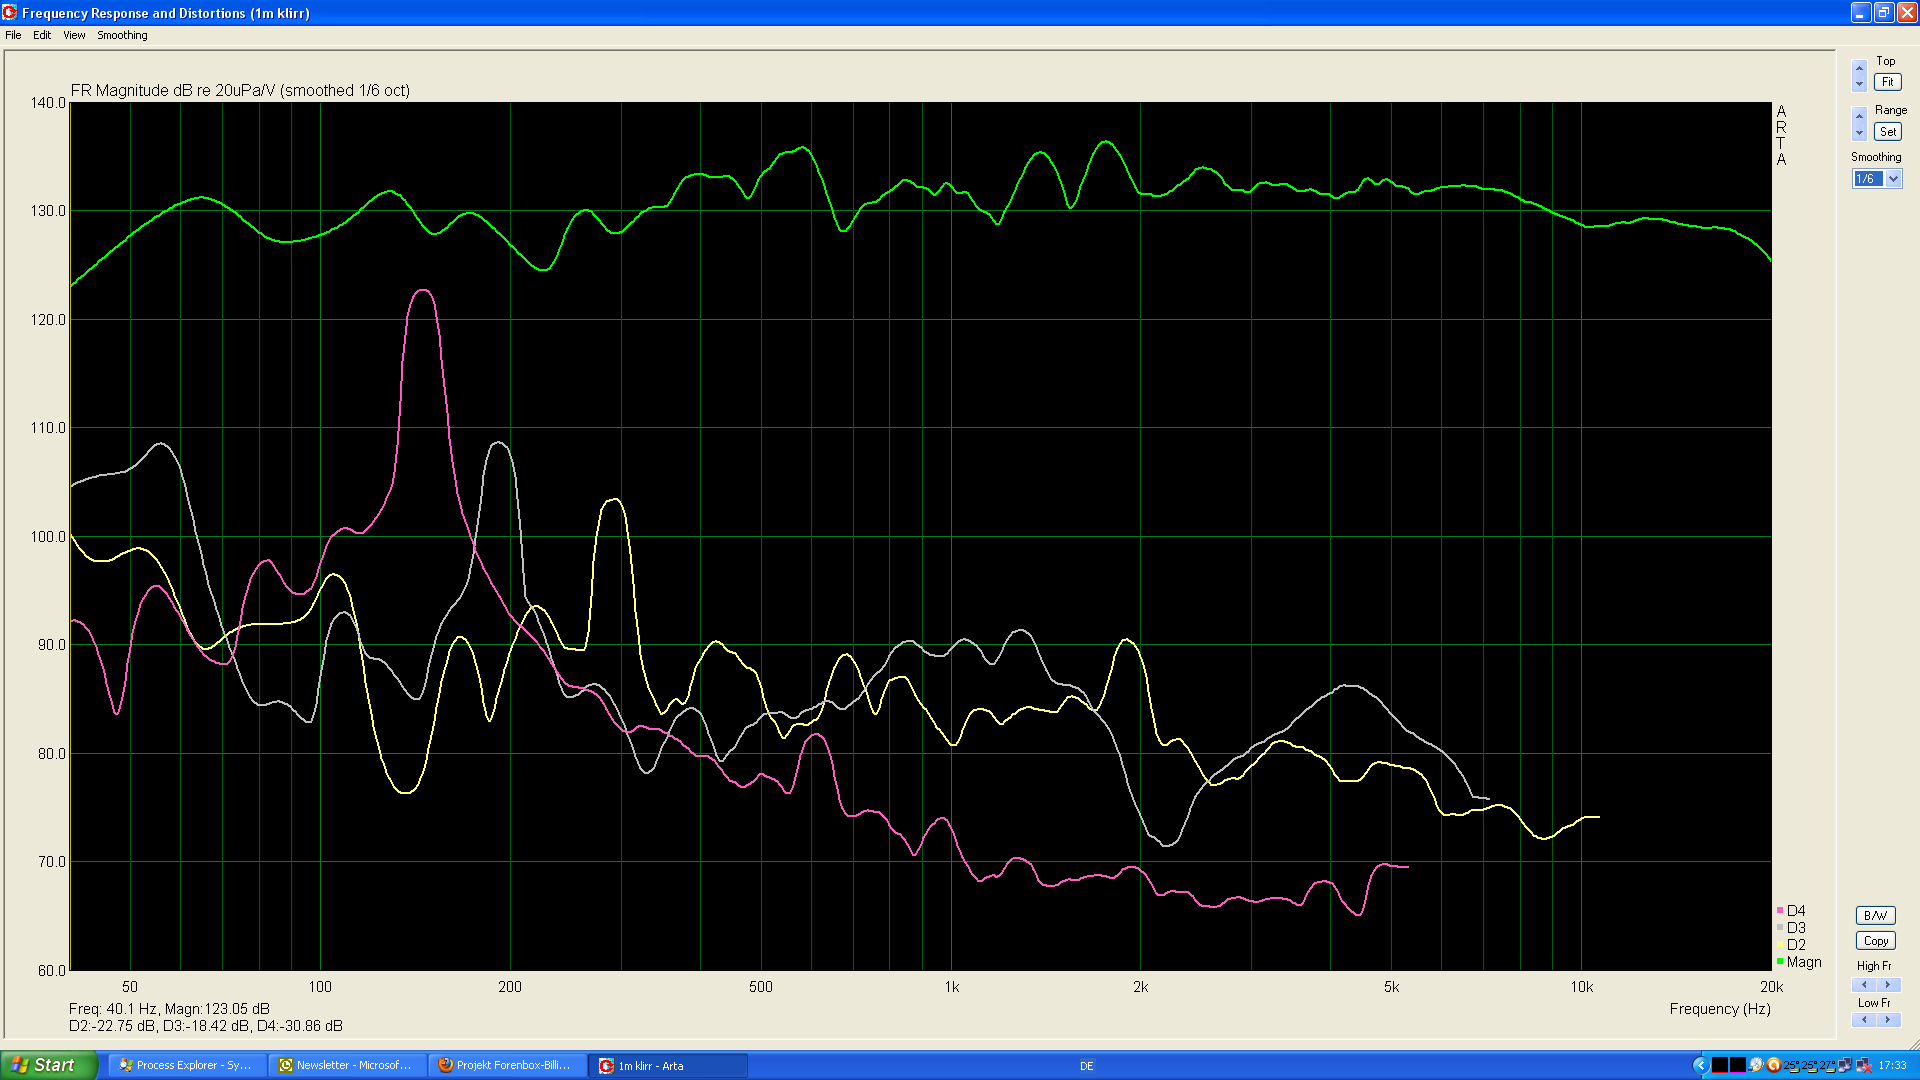Decrease Low Fr with left arrow
The width and height of the screenshot is (1920, 1080).
tap(1864, 1020)
